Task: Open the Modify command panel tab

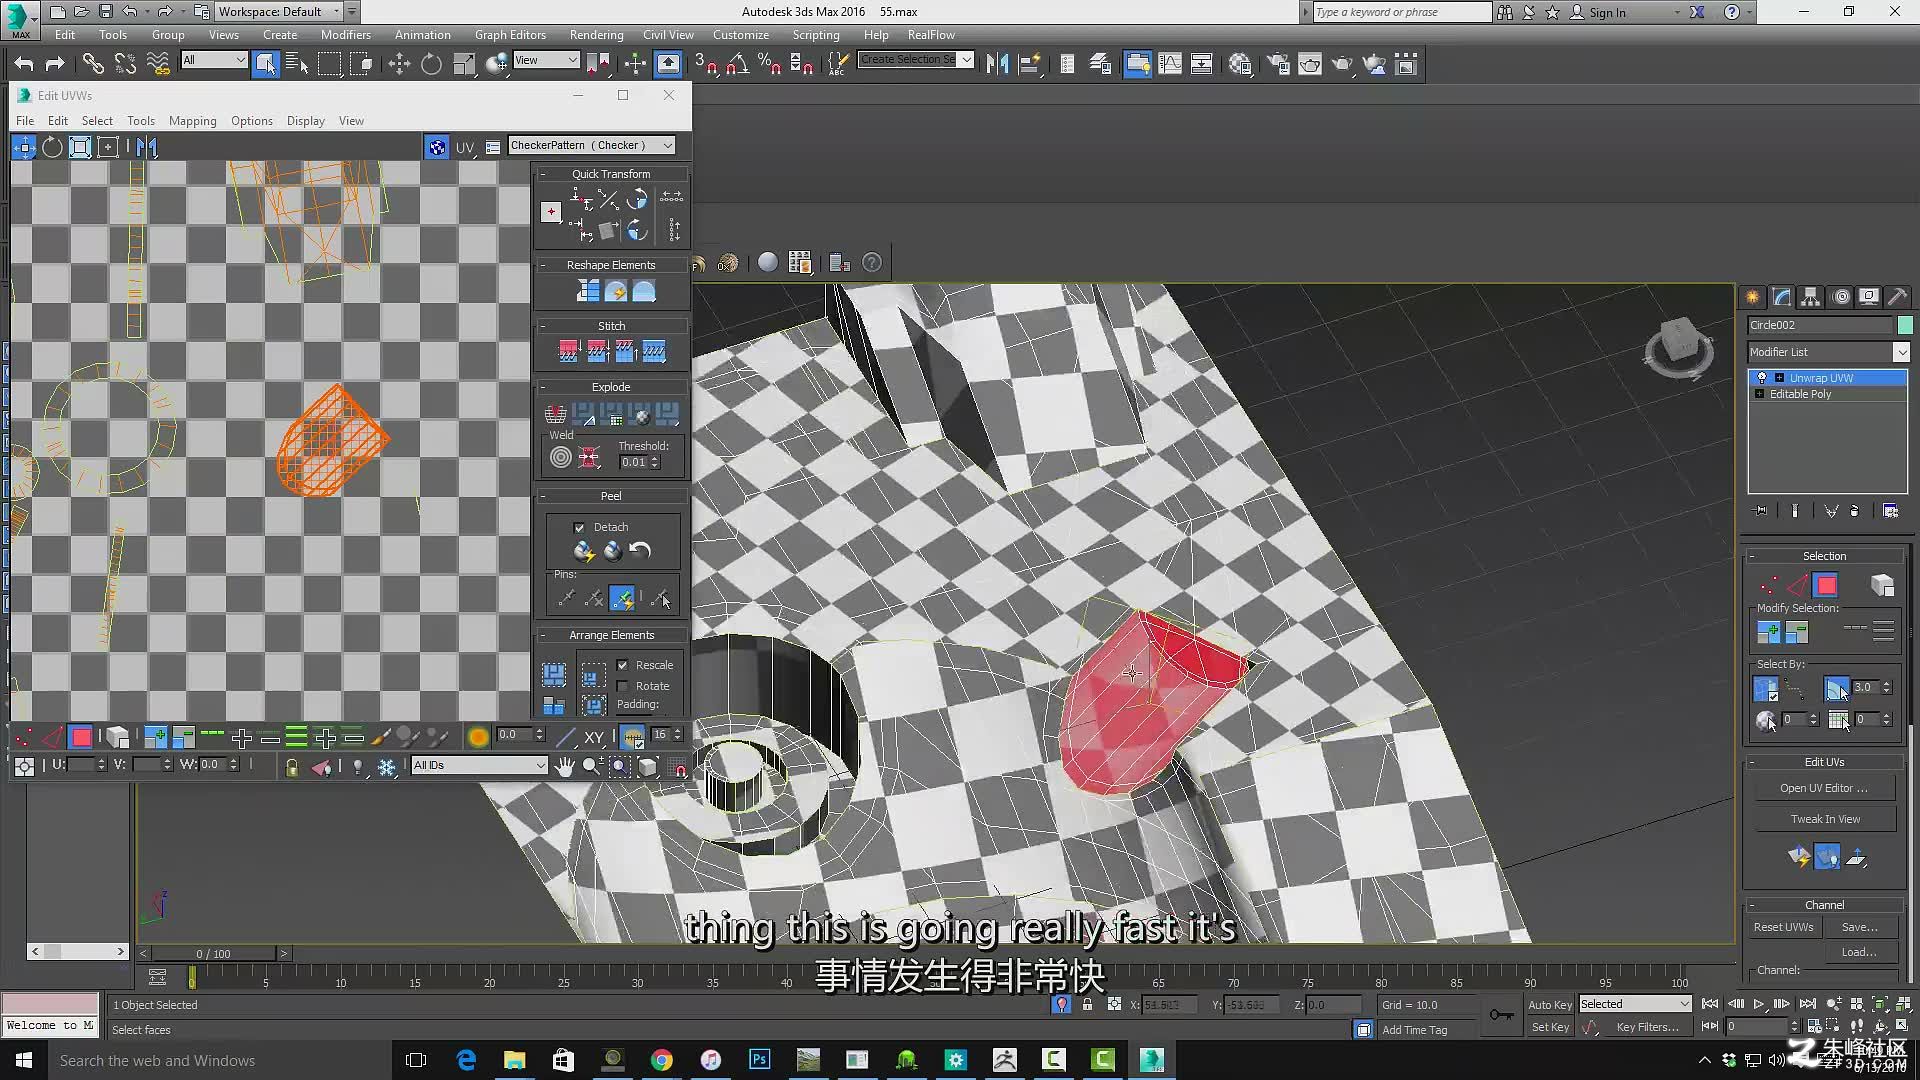Action: click(1781, 297)
